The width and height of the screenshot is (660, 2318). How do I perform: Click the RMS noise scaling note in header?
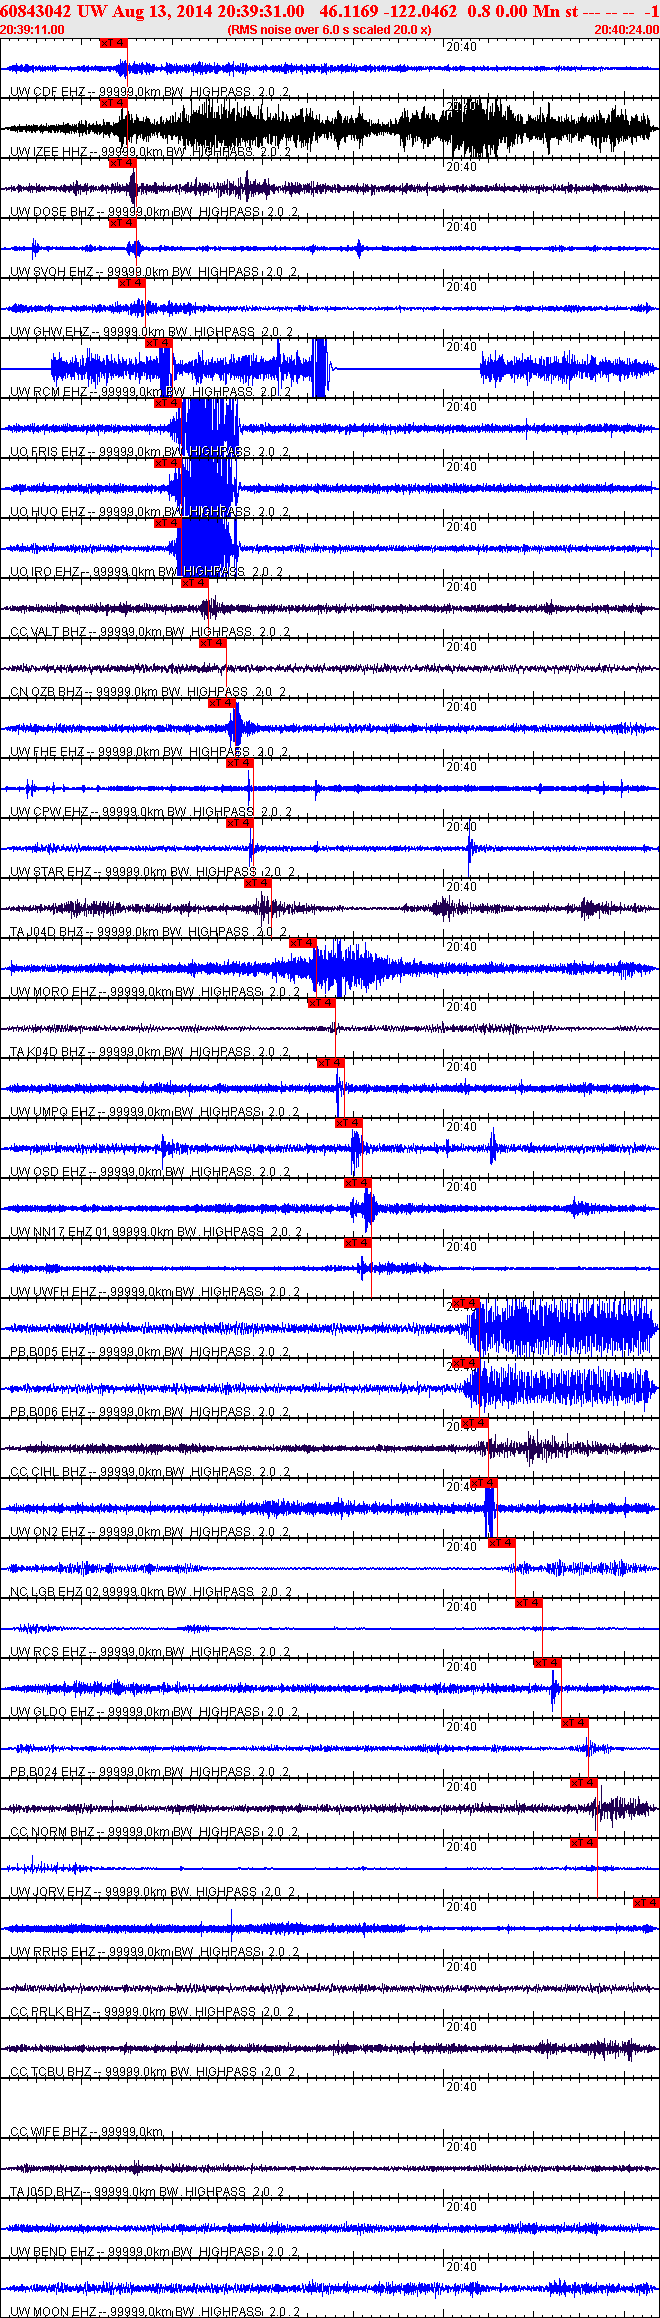tap(330, 30)
